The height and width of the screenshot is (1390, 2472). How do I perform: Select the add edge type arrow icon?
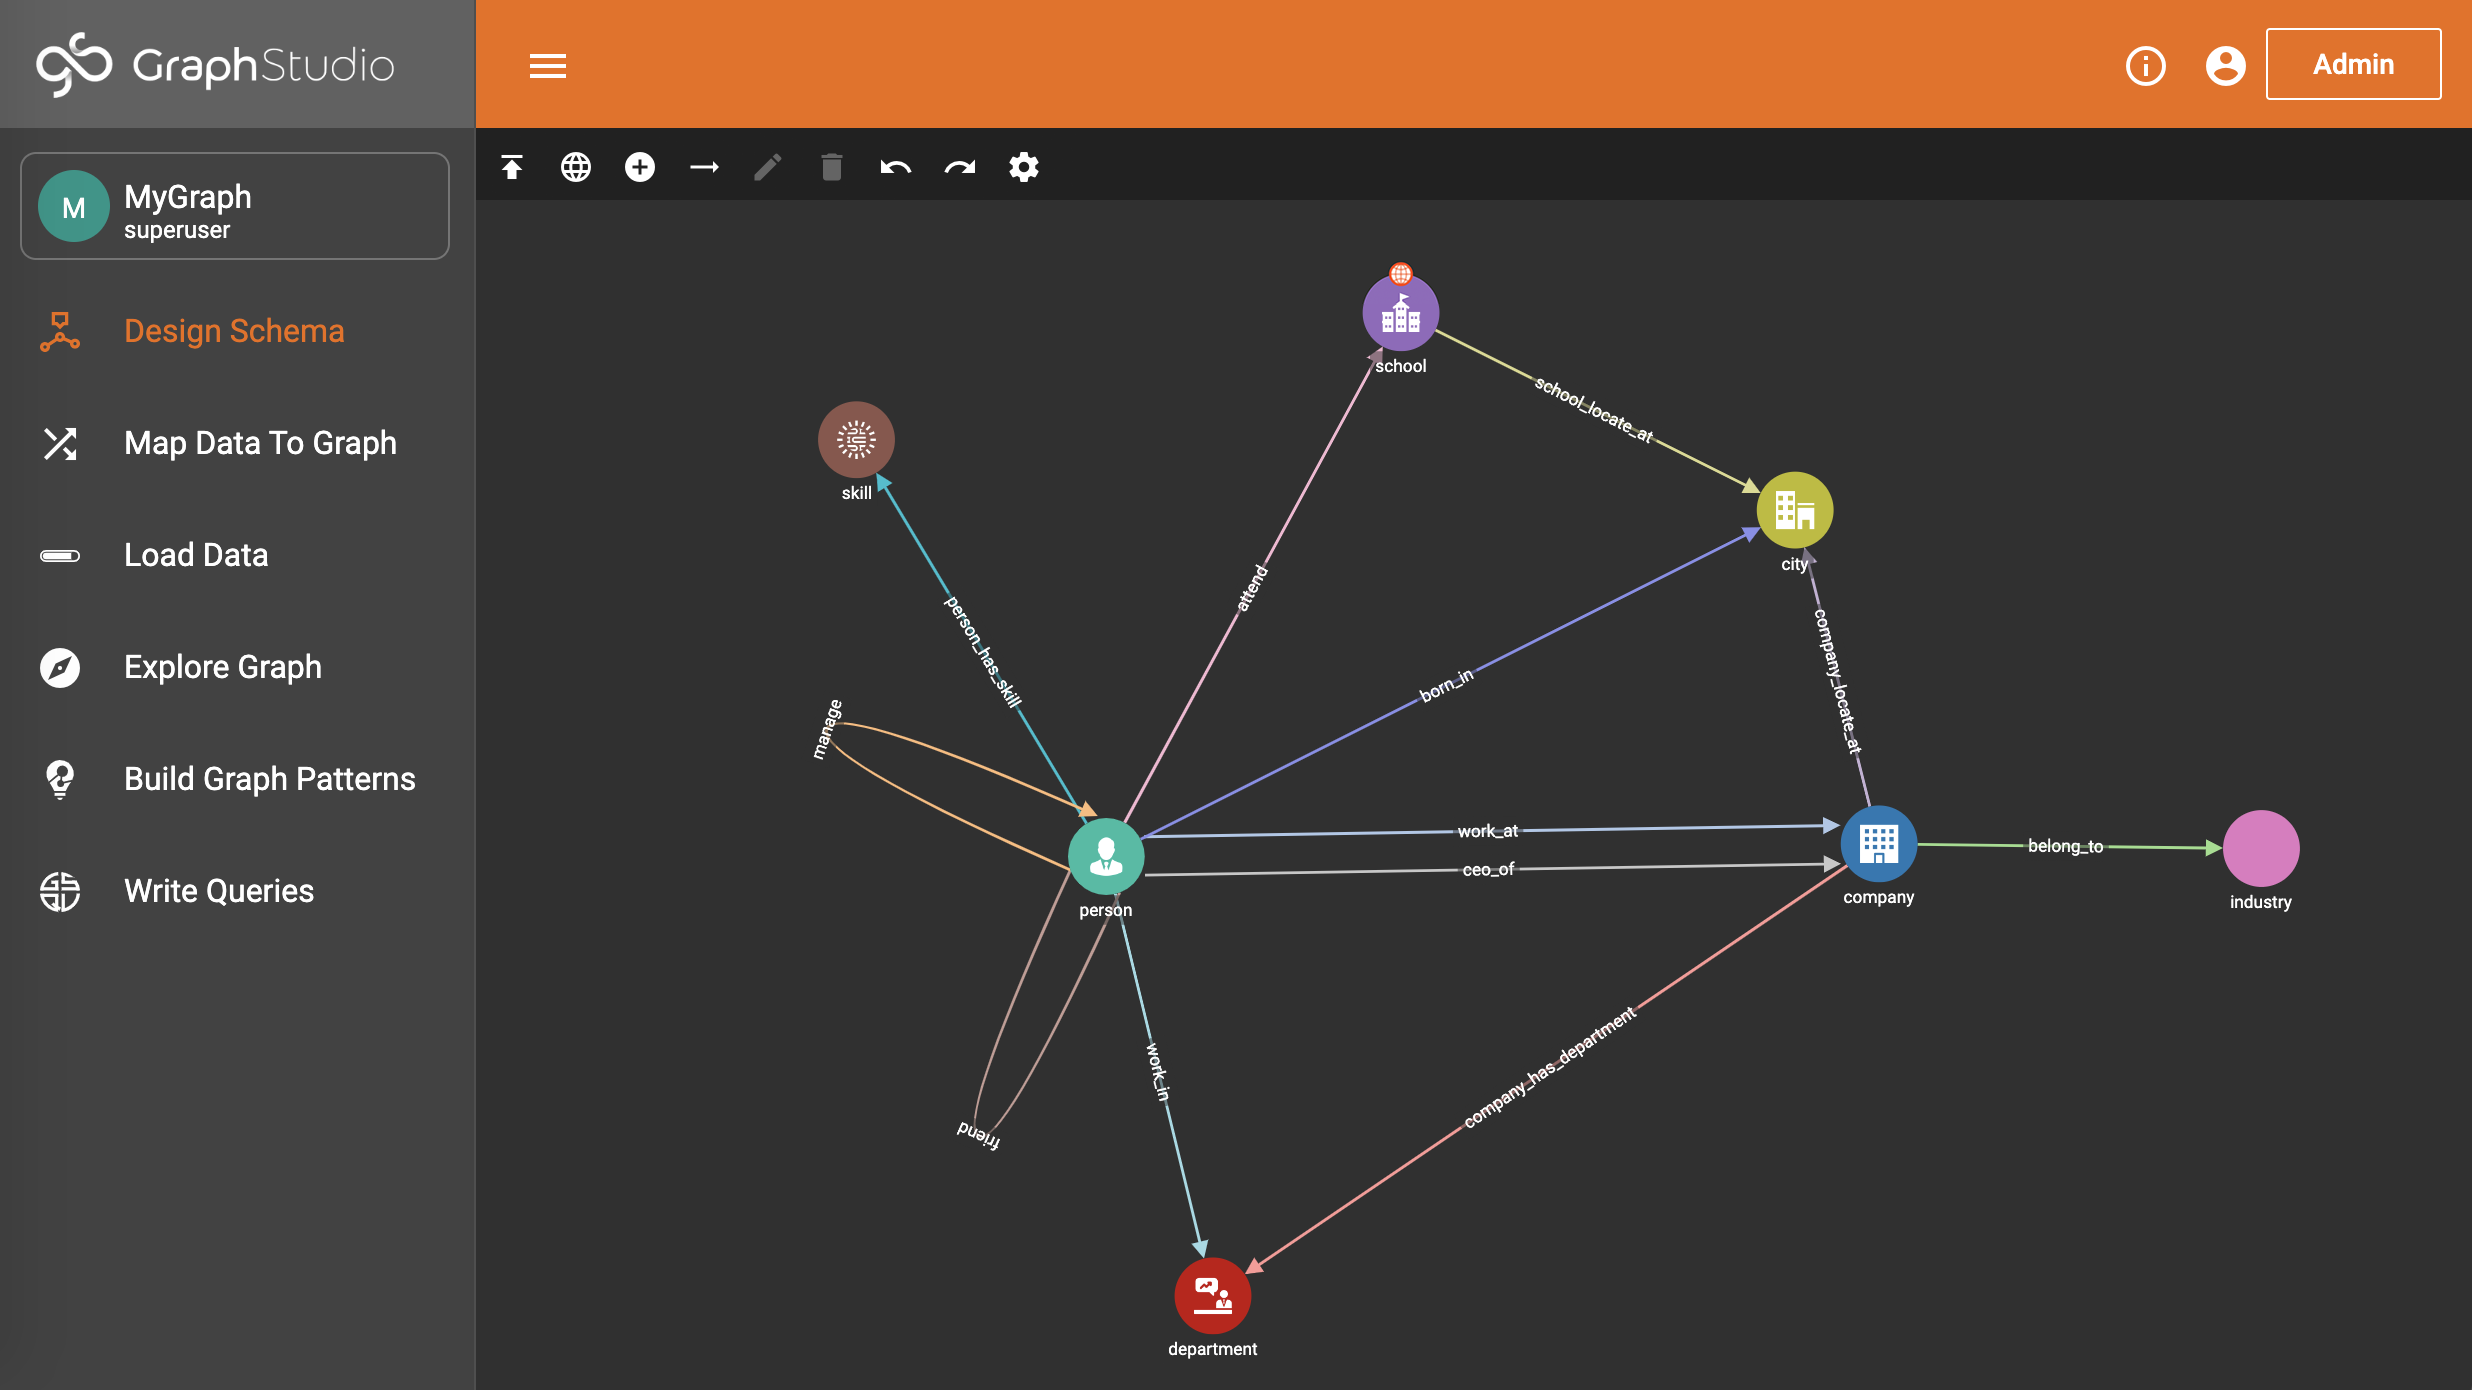click(703, 165)
